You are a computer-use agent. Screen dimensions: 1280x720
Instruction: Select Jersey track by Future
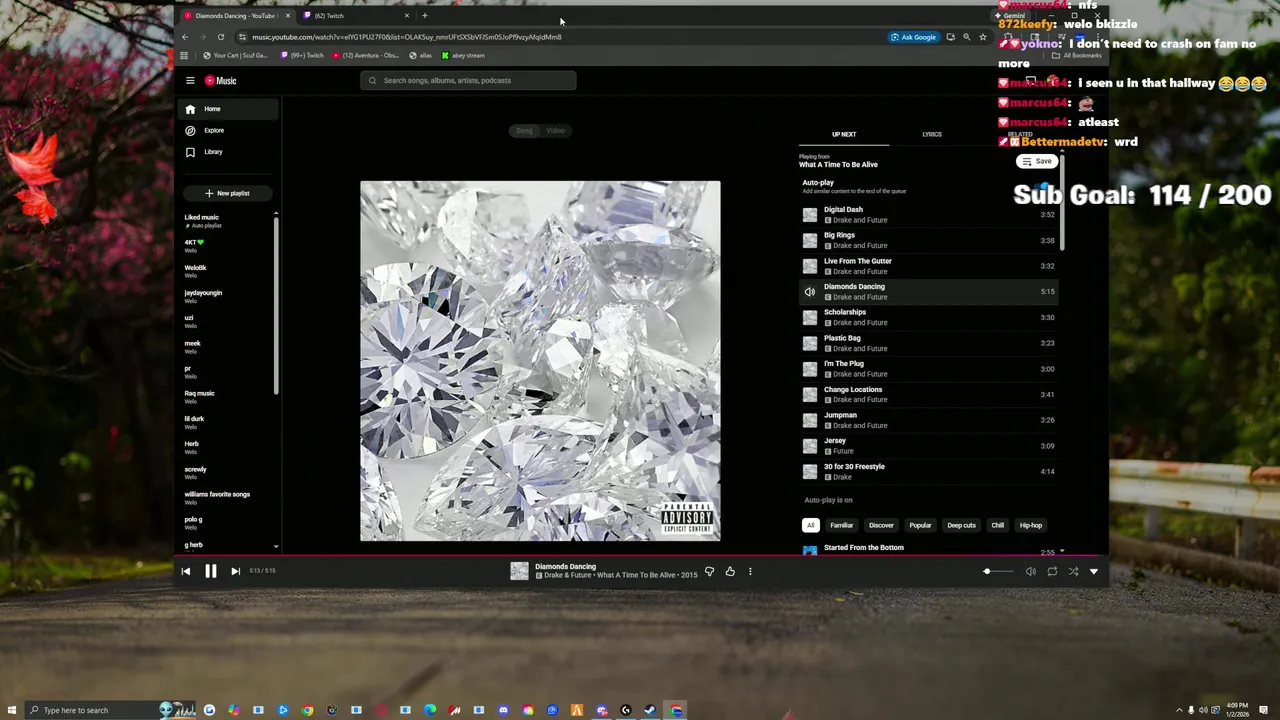(x=929, y=446)
